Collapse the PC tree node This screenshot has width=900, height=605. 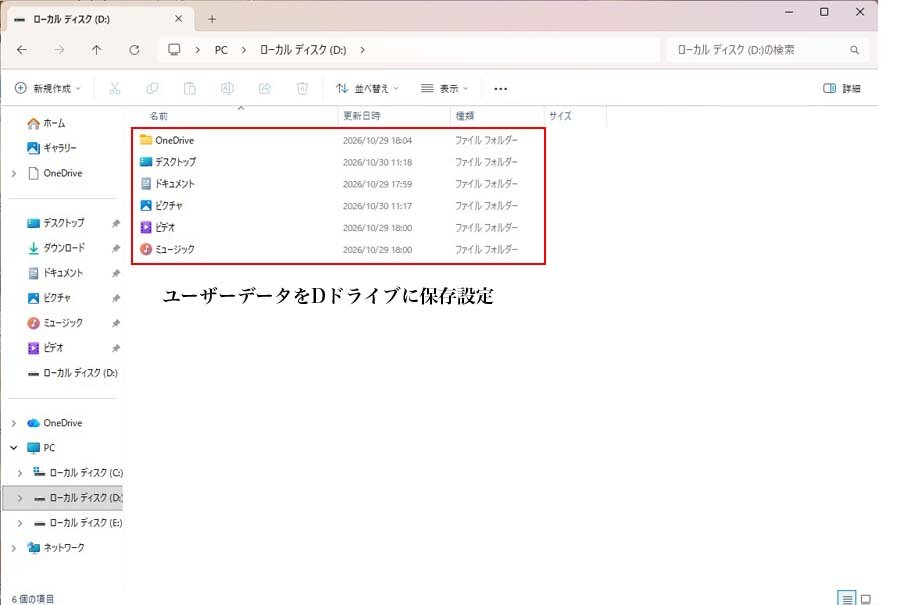(x=14, y=448)
